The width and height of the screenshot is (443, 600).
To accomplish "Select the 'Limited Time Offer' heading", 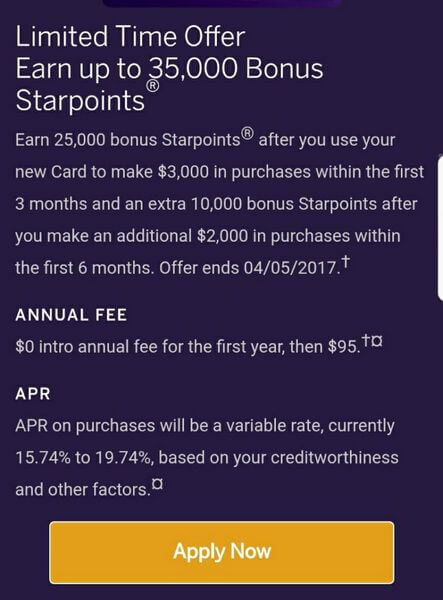I will click(x=130, y=37).
